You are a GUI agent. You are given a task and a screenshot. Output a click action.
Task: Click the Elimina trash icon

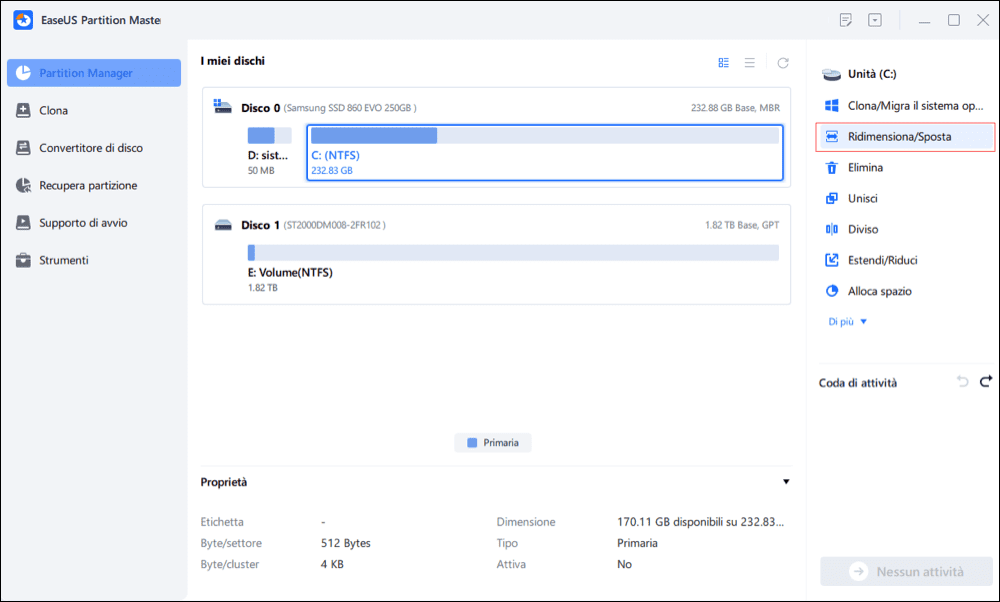[x=832, y=168]
